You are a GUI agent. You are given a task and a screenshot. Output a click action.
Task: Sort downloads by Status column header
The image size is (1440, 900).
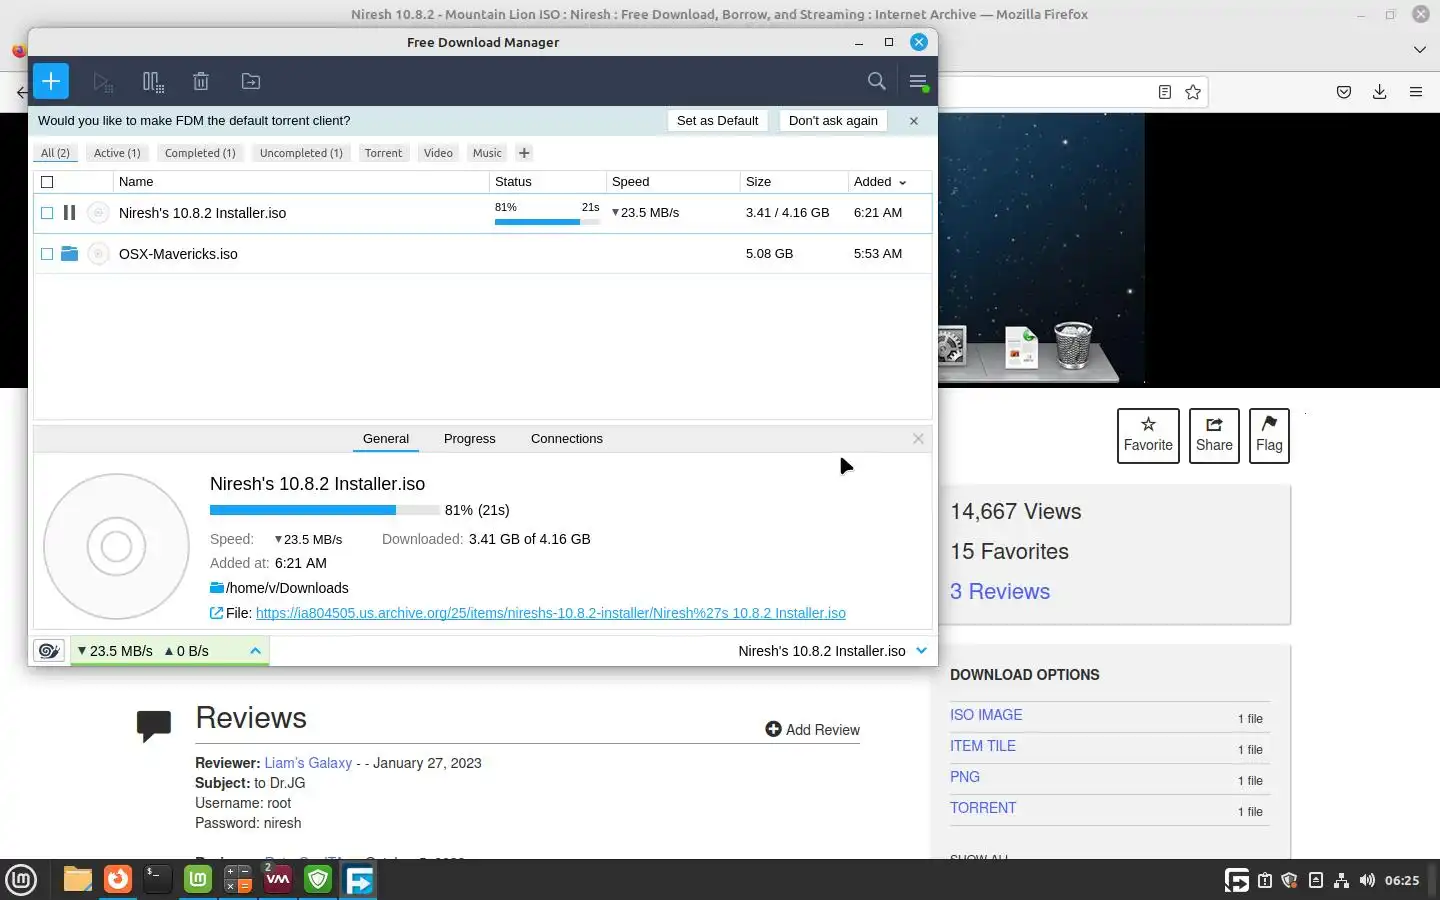tap(548, 182)
